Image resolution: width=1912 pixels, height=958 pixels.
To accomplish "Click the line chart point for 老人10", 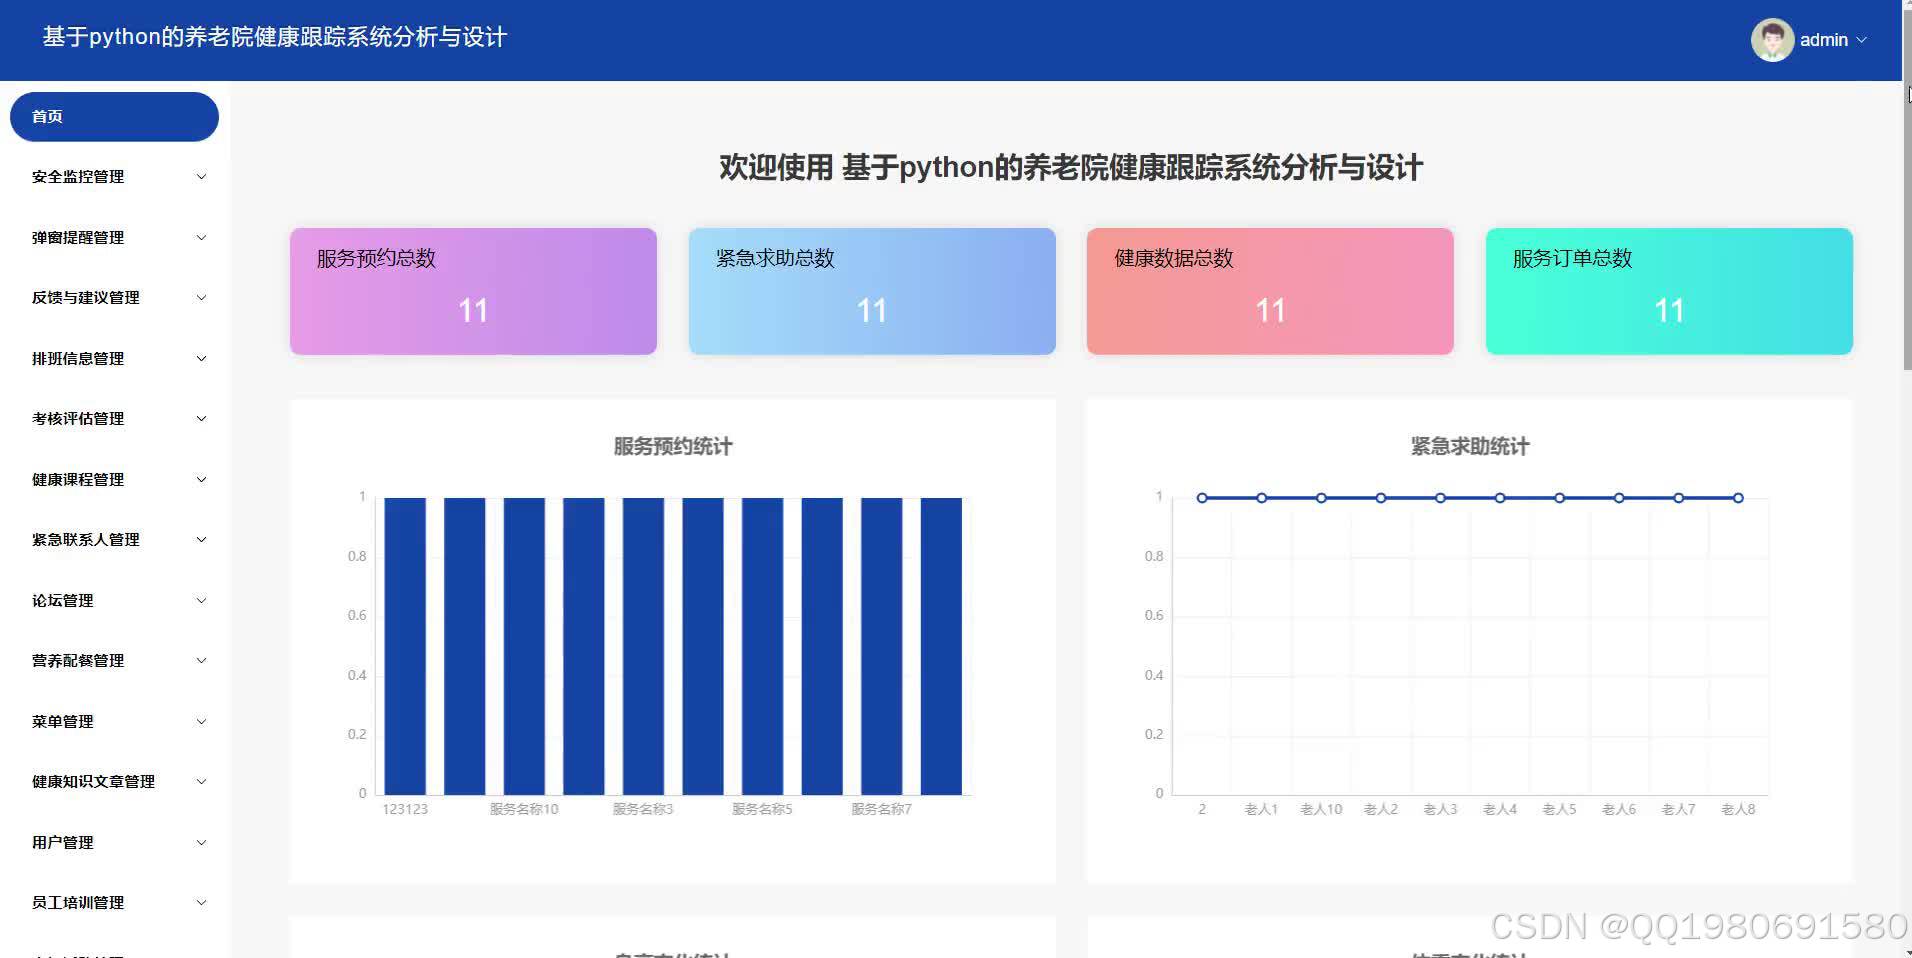I will [x=1321, y=498].
